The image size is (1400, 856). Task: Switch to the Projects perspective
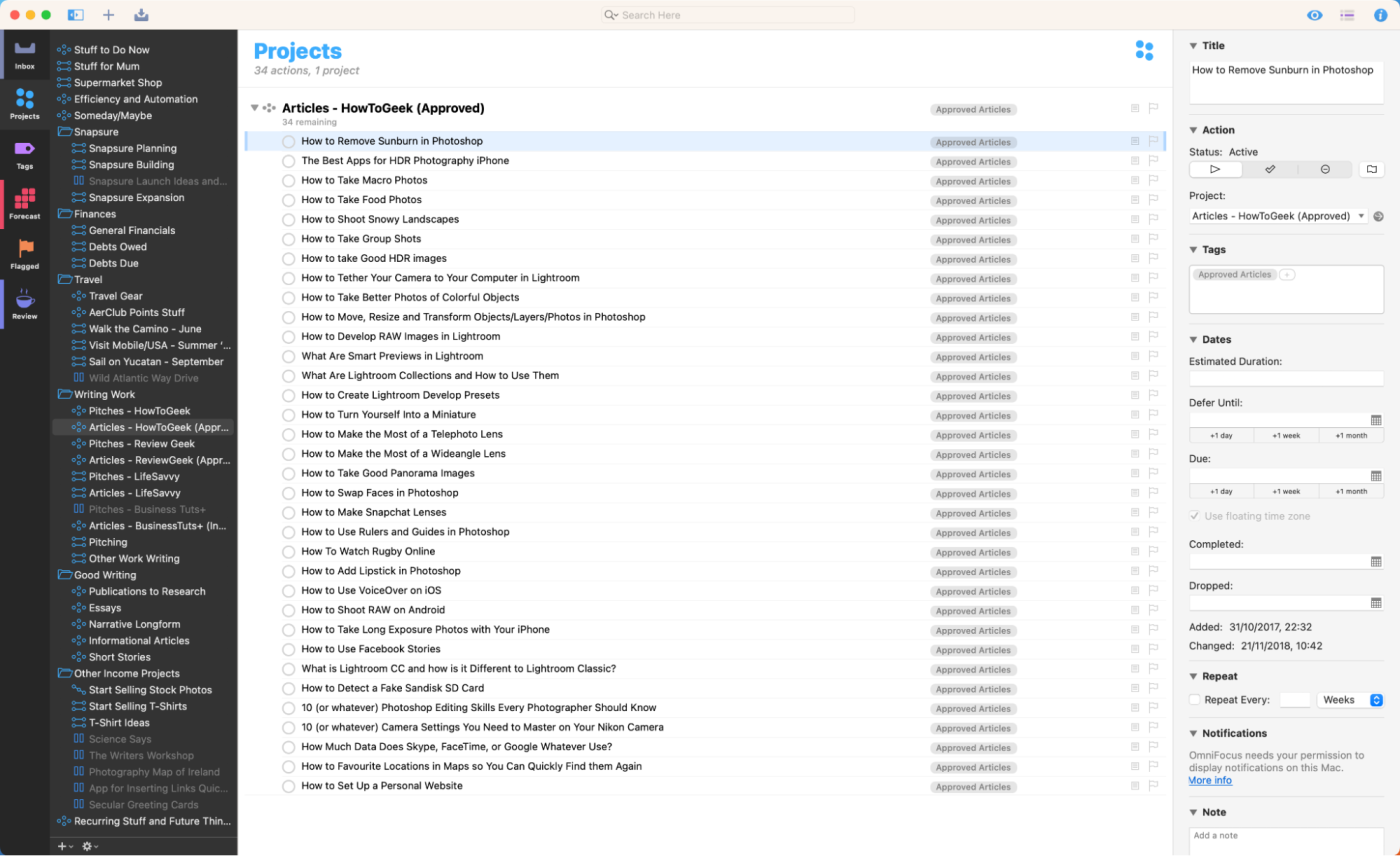25,105
